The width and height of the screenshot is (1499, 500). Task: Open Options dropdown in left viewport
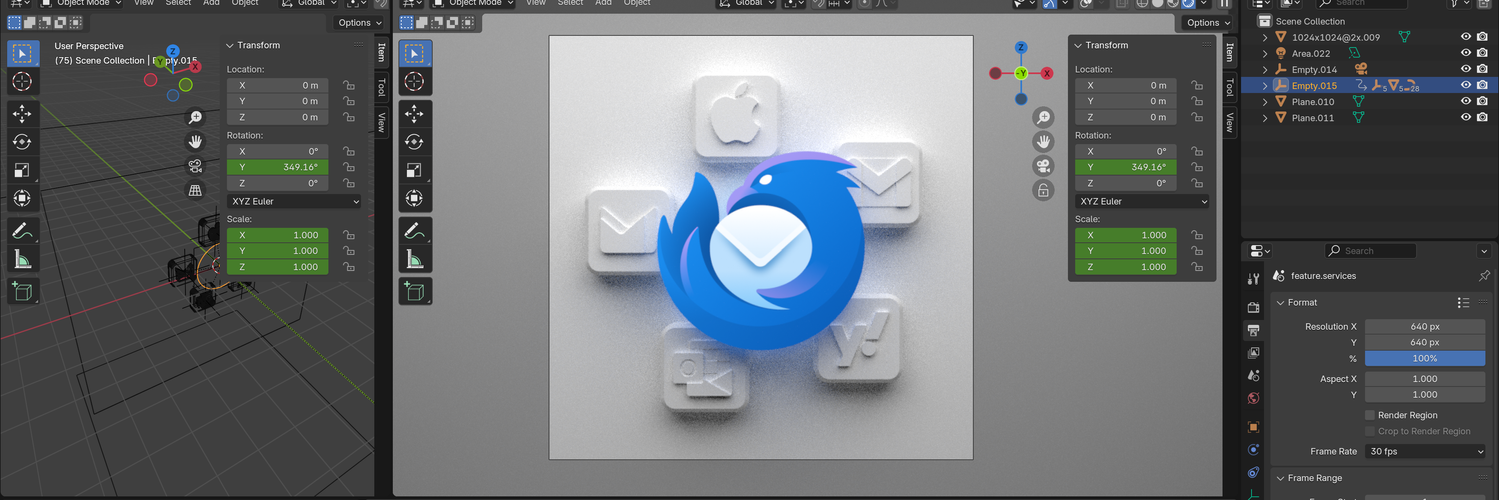360,22
